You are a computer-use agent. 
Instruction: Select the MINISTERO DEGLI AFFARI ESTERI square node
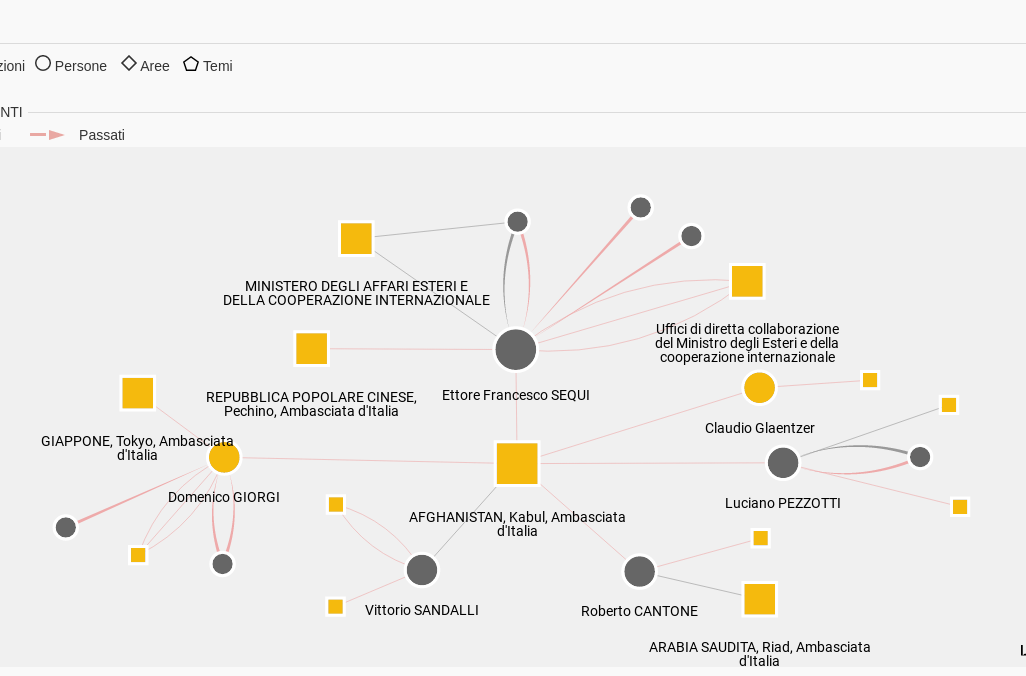(356, 238)
